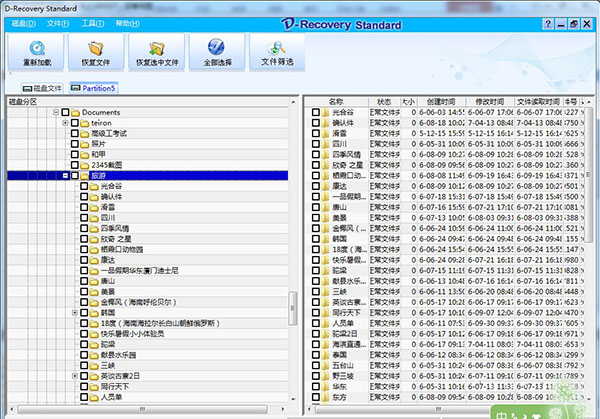The width and height of the screenshot is (600, 419).
Task: Click the question mark help icon in title bar
Action: (x=548, y=24)
